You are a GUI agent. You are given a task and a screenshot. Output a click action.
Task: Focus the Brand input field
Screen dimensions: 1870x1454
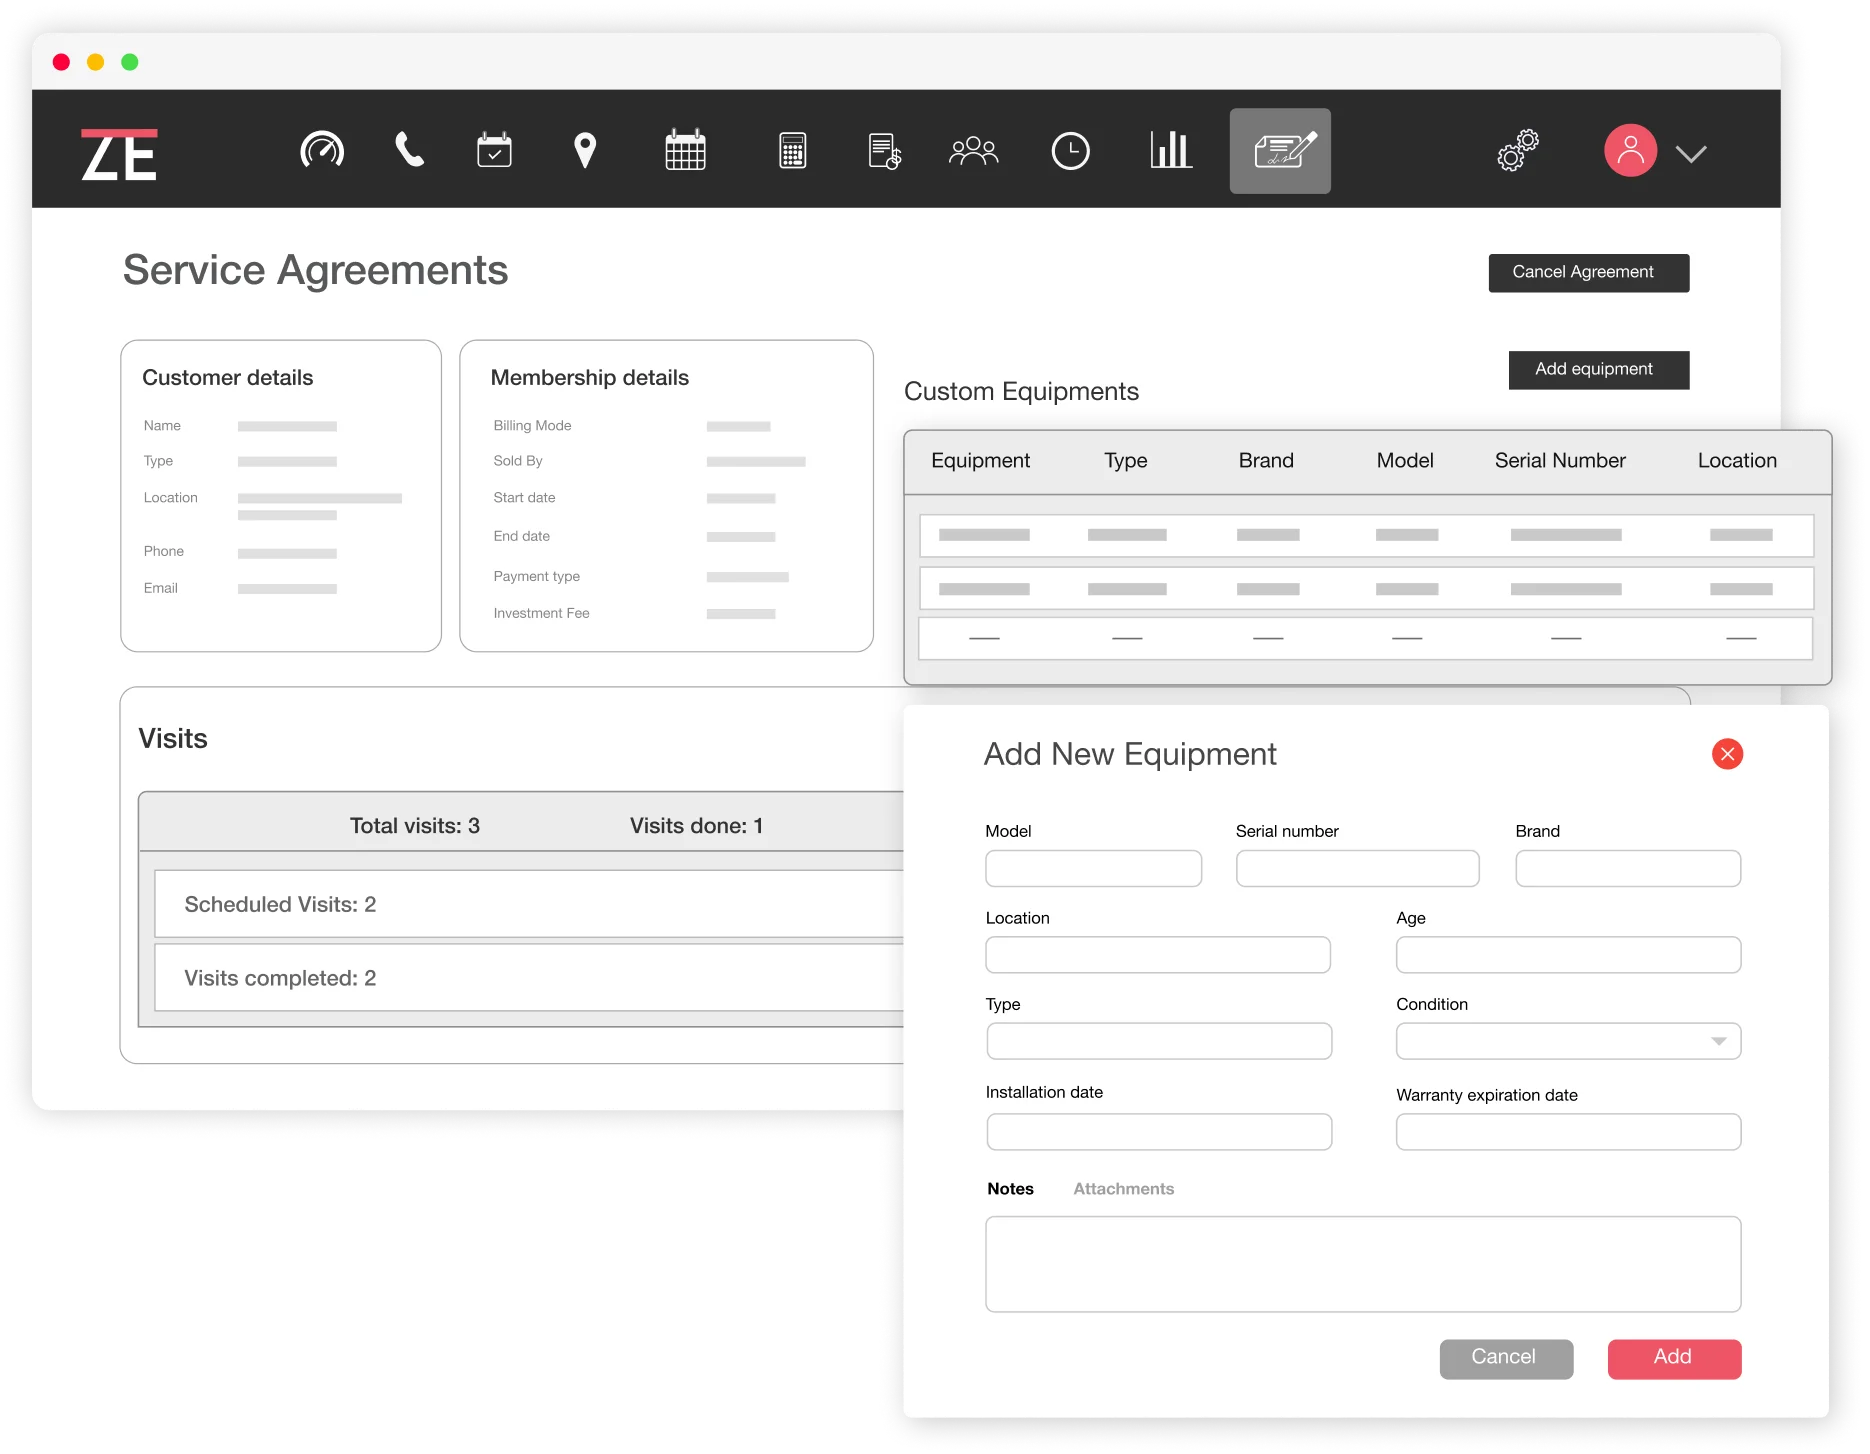pos(1627,868)
